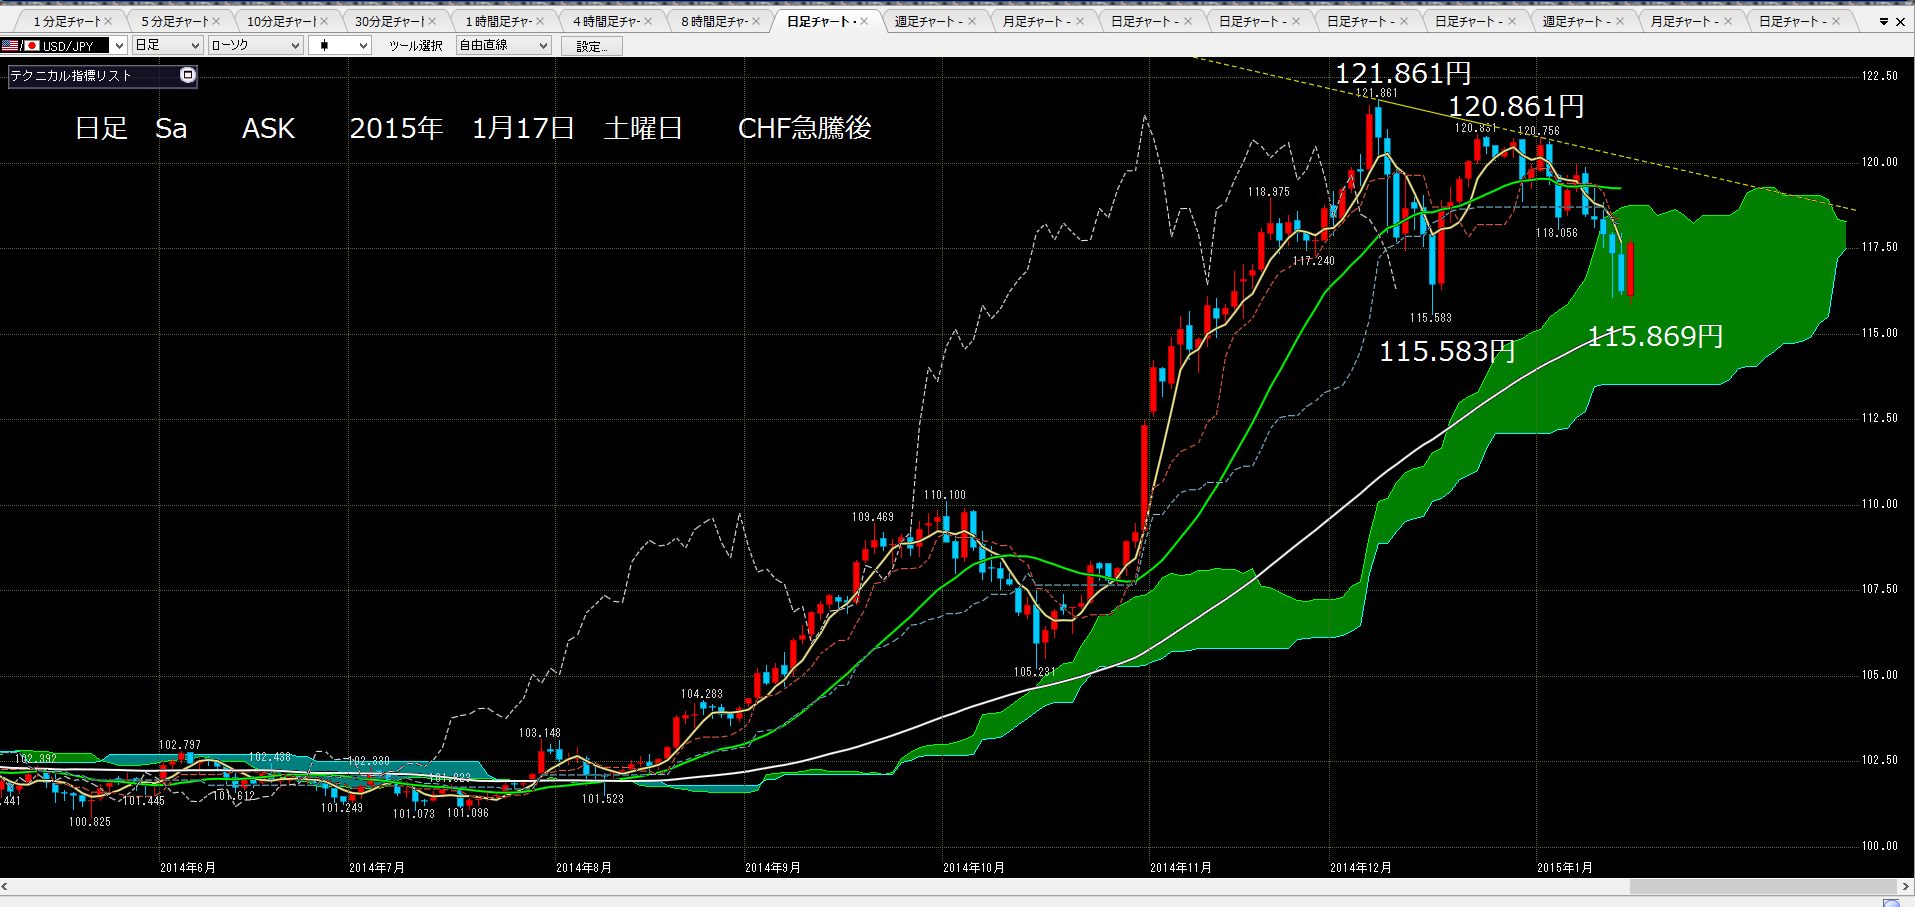Click the ASK label in the chart note
The width and height of the screenshot is (1915, 907).
(x=269, y=128)
